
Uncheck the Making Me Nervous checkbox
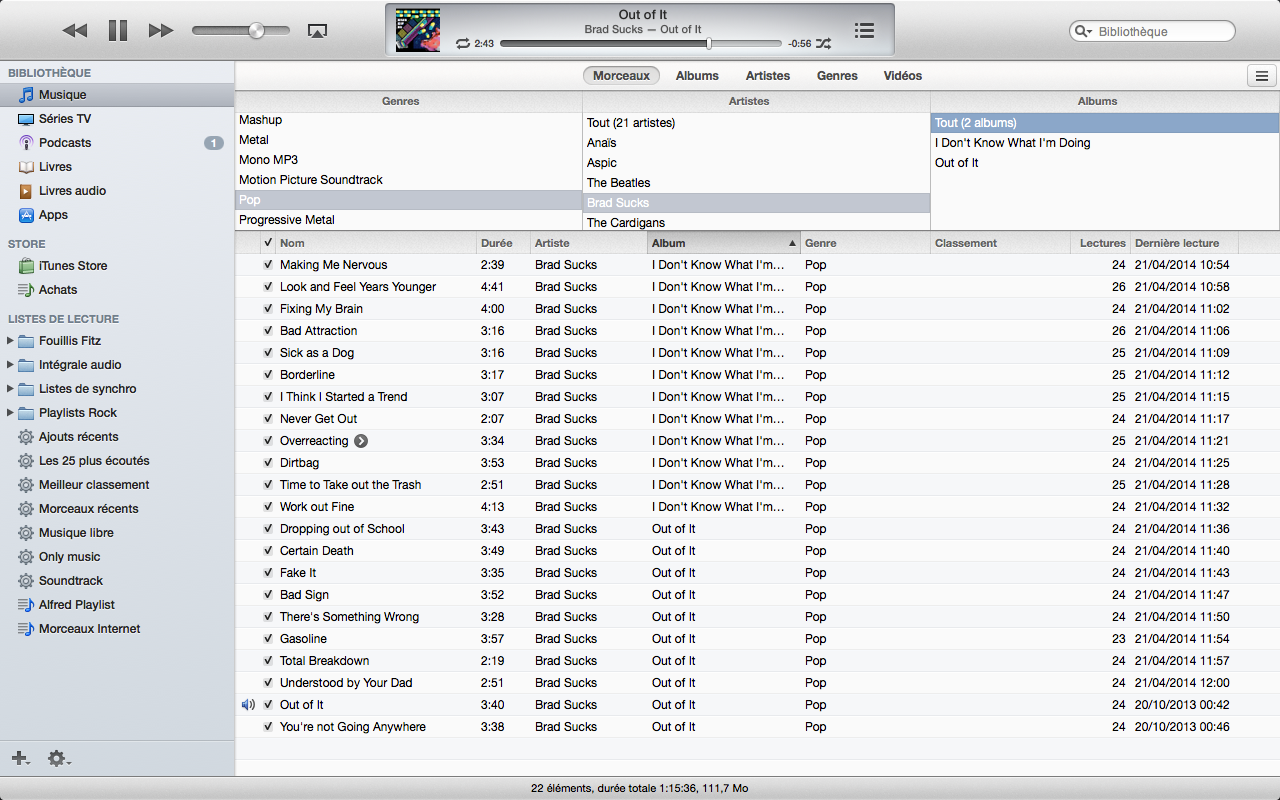(268, 265)
